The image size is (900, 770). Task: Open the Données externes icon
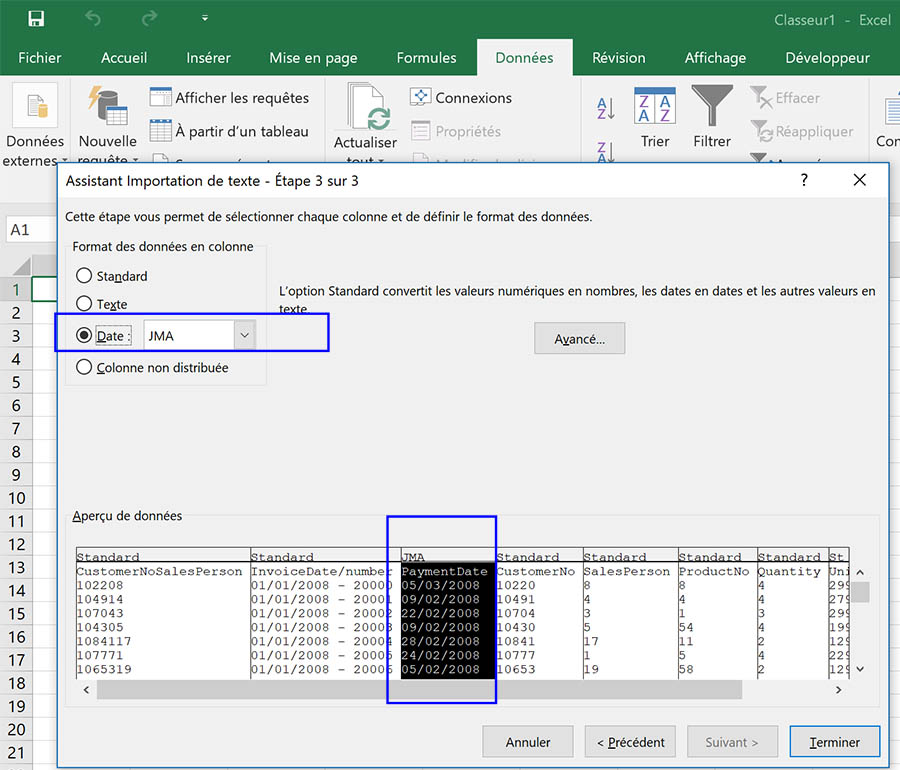point(35,107)
